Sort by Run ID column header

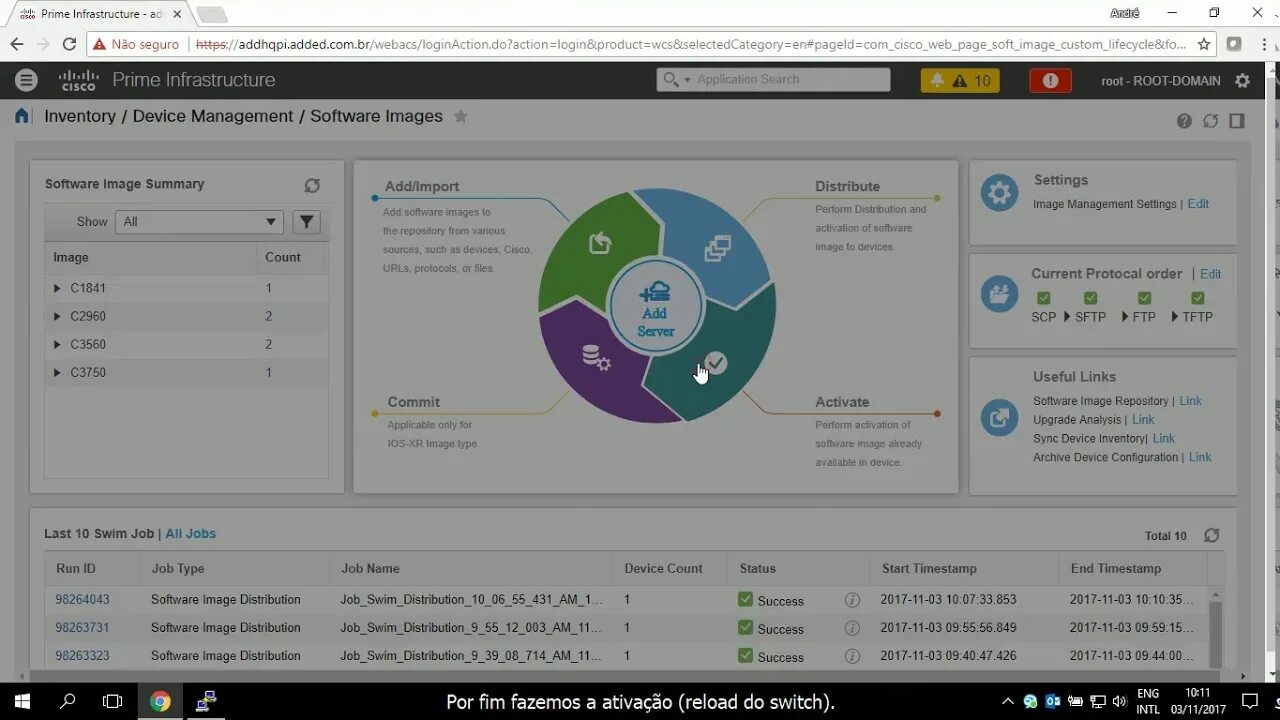92,568
